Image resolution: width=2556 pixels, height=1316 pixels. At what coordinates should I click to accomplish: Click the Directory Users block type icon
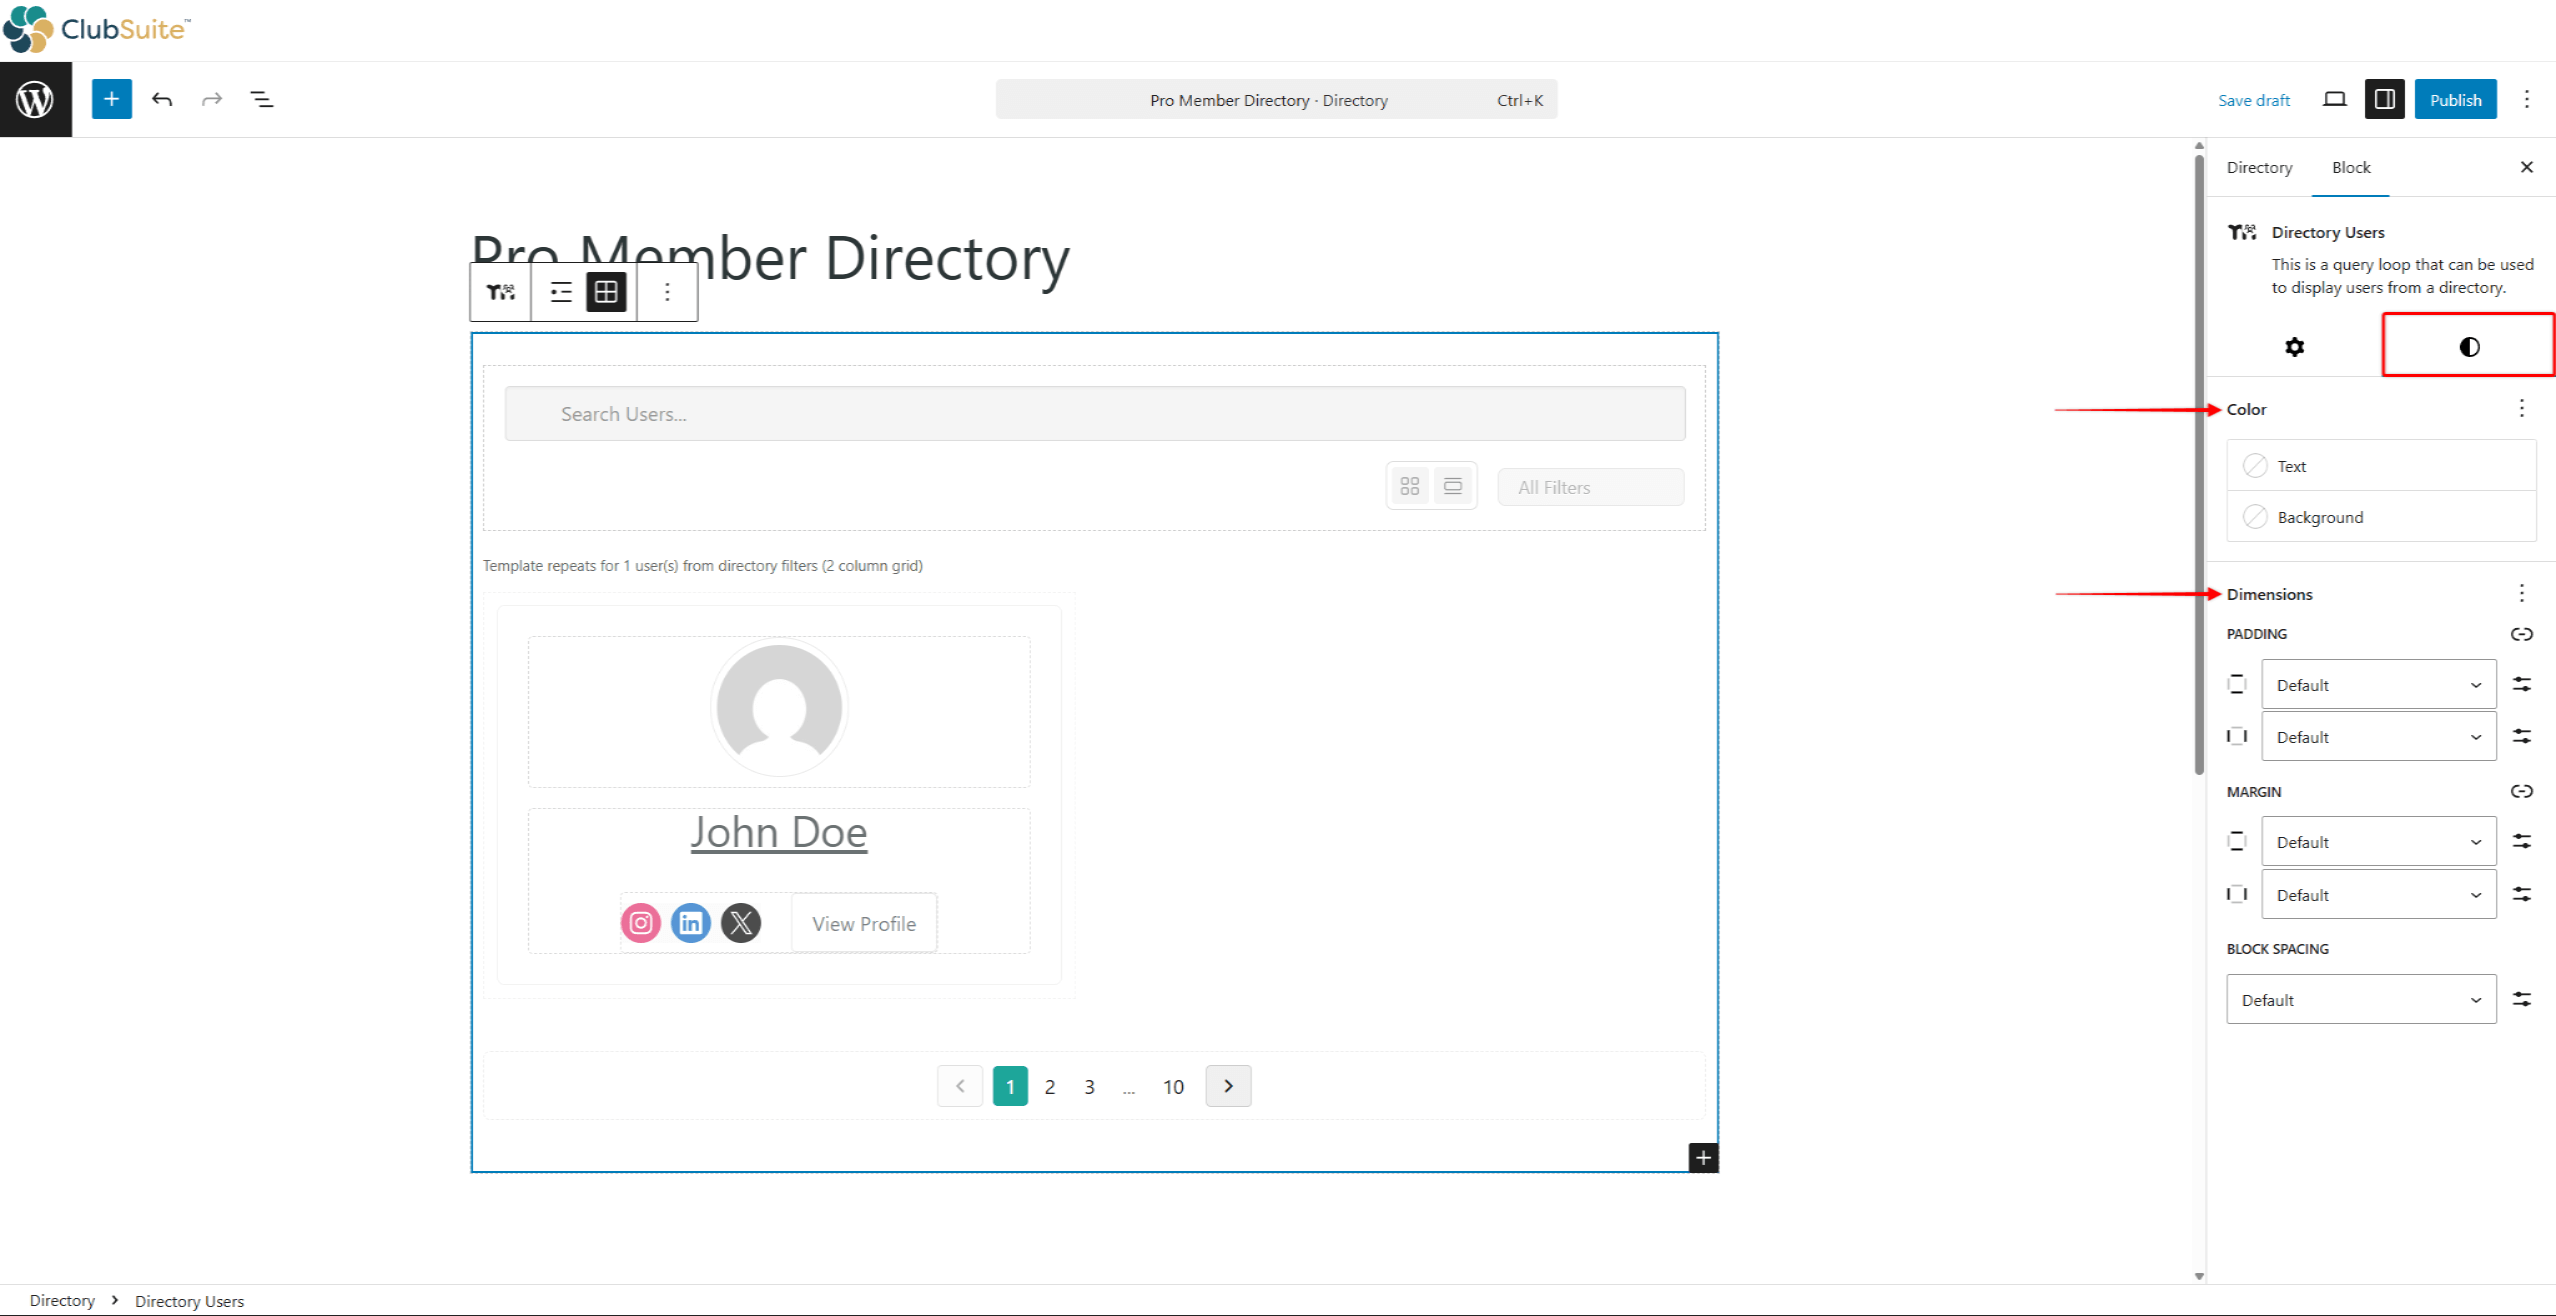coord(501,292)
